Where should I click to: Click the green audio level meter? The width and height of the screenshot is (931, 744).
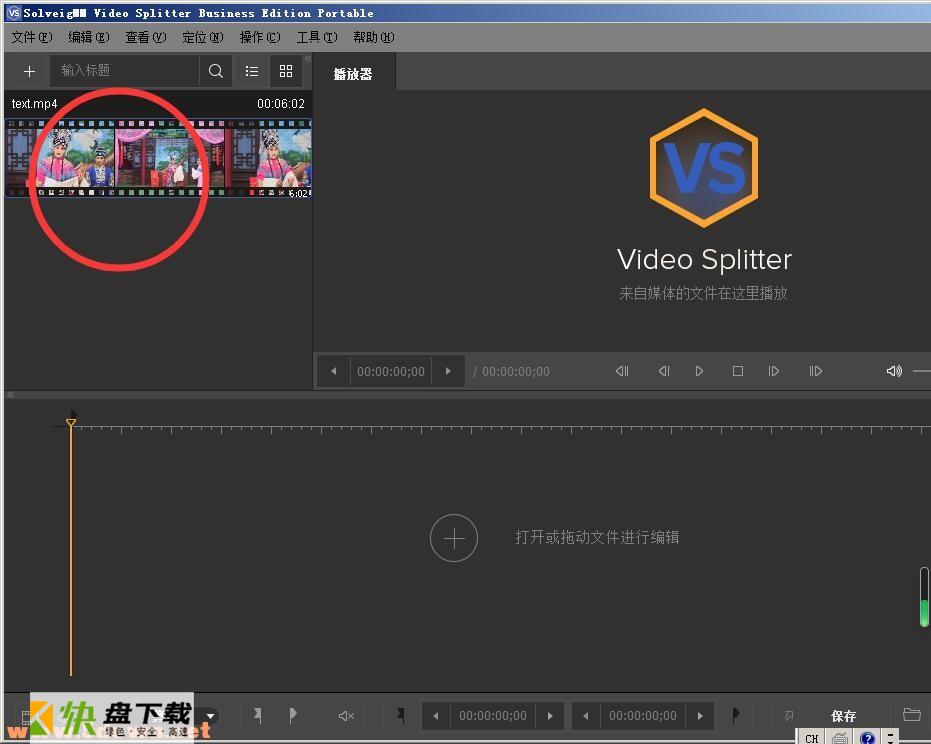pyautogui.click(x=924, y=597)
